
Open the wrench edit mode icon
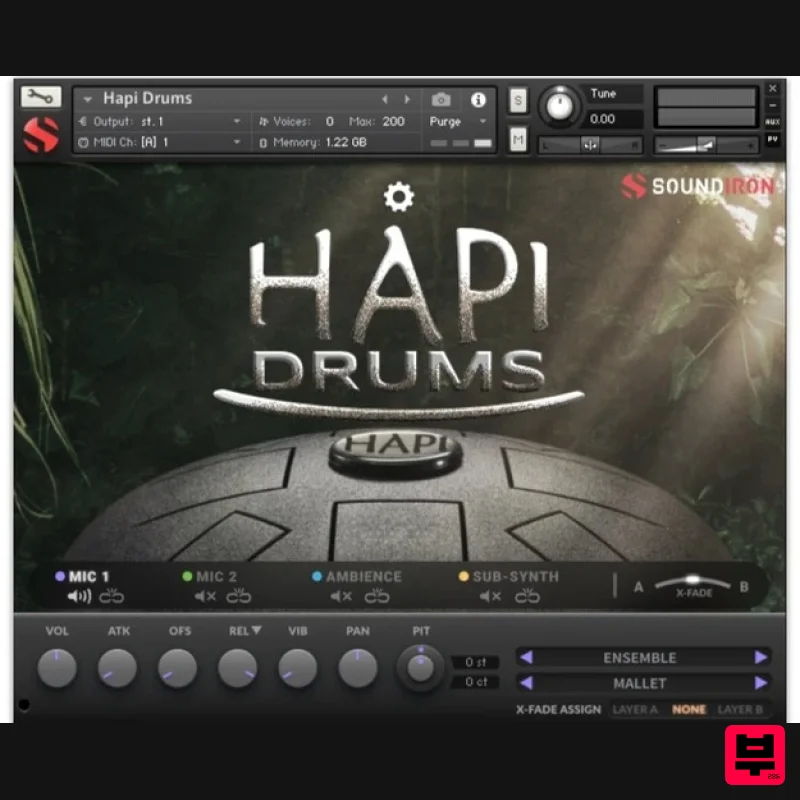coord(41,96)
